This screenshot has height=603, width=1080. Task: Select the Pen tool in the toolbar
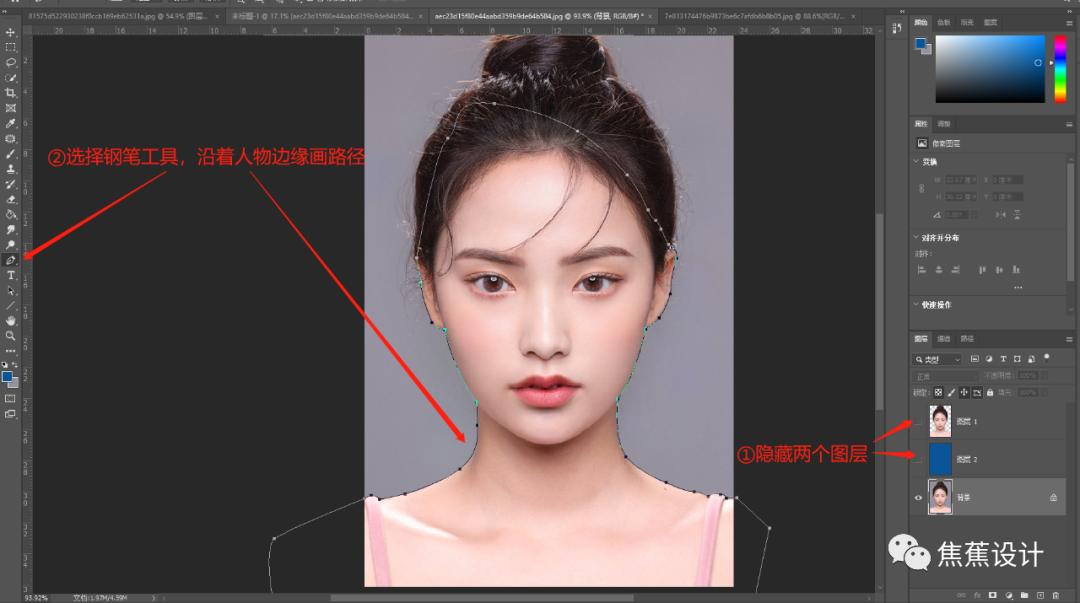(11, 260)
